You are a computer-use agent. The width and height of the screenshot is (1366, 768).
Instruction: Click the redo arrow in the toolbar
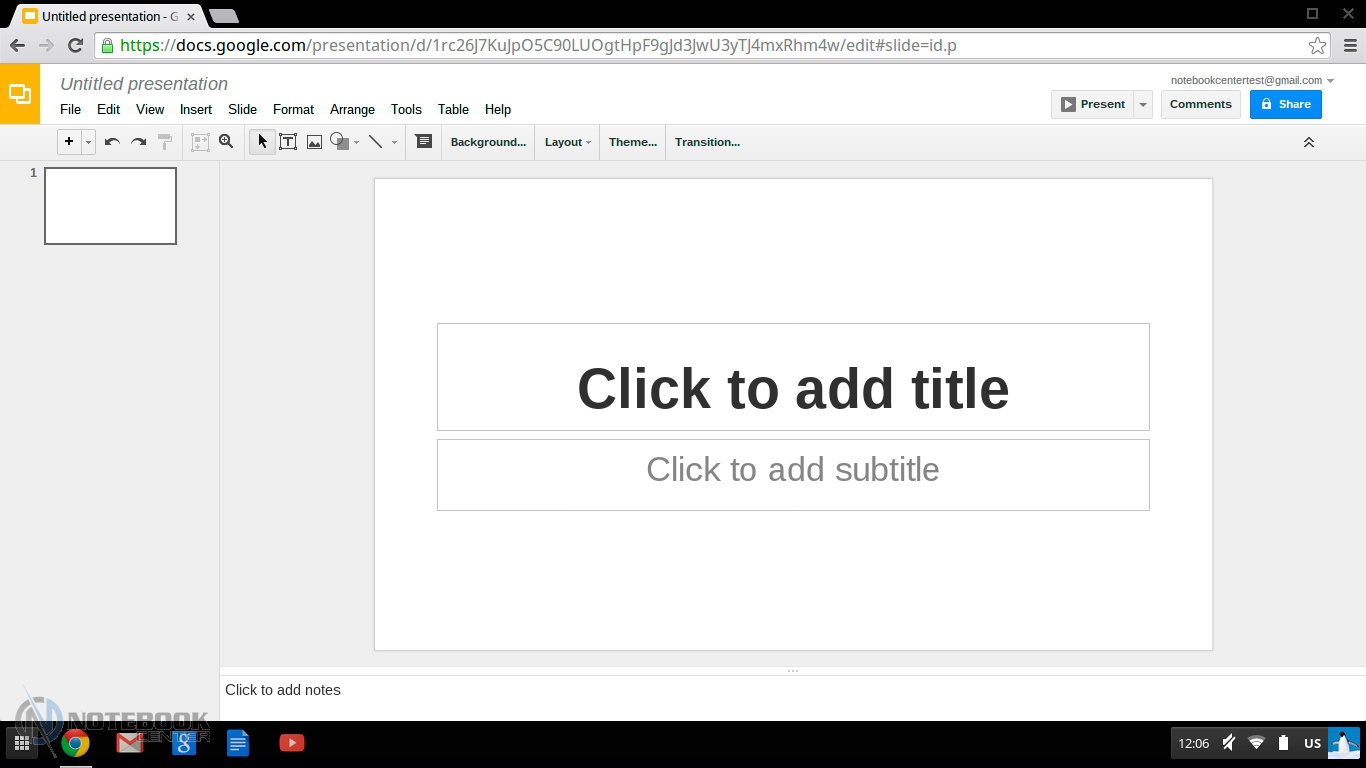139,142
